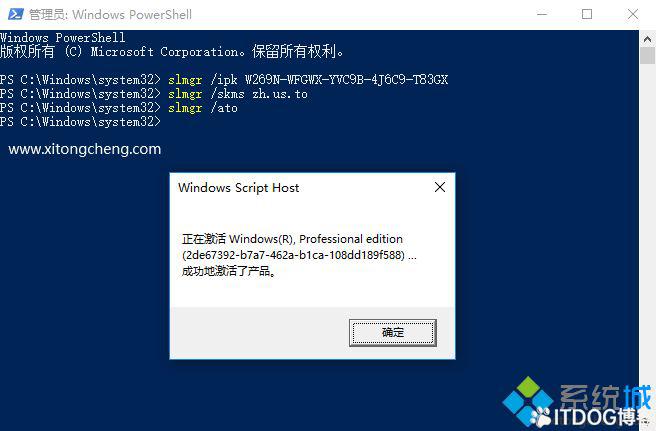Click the 系统城 diamond logo

tap(528, 401)
